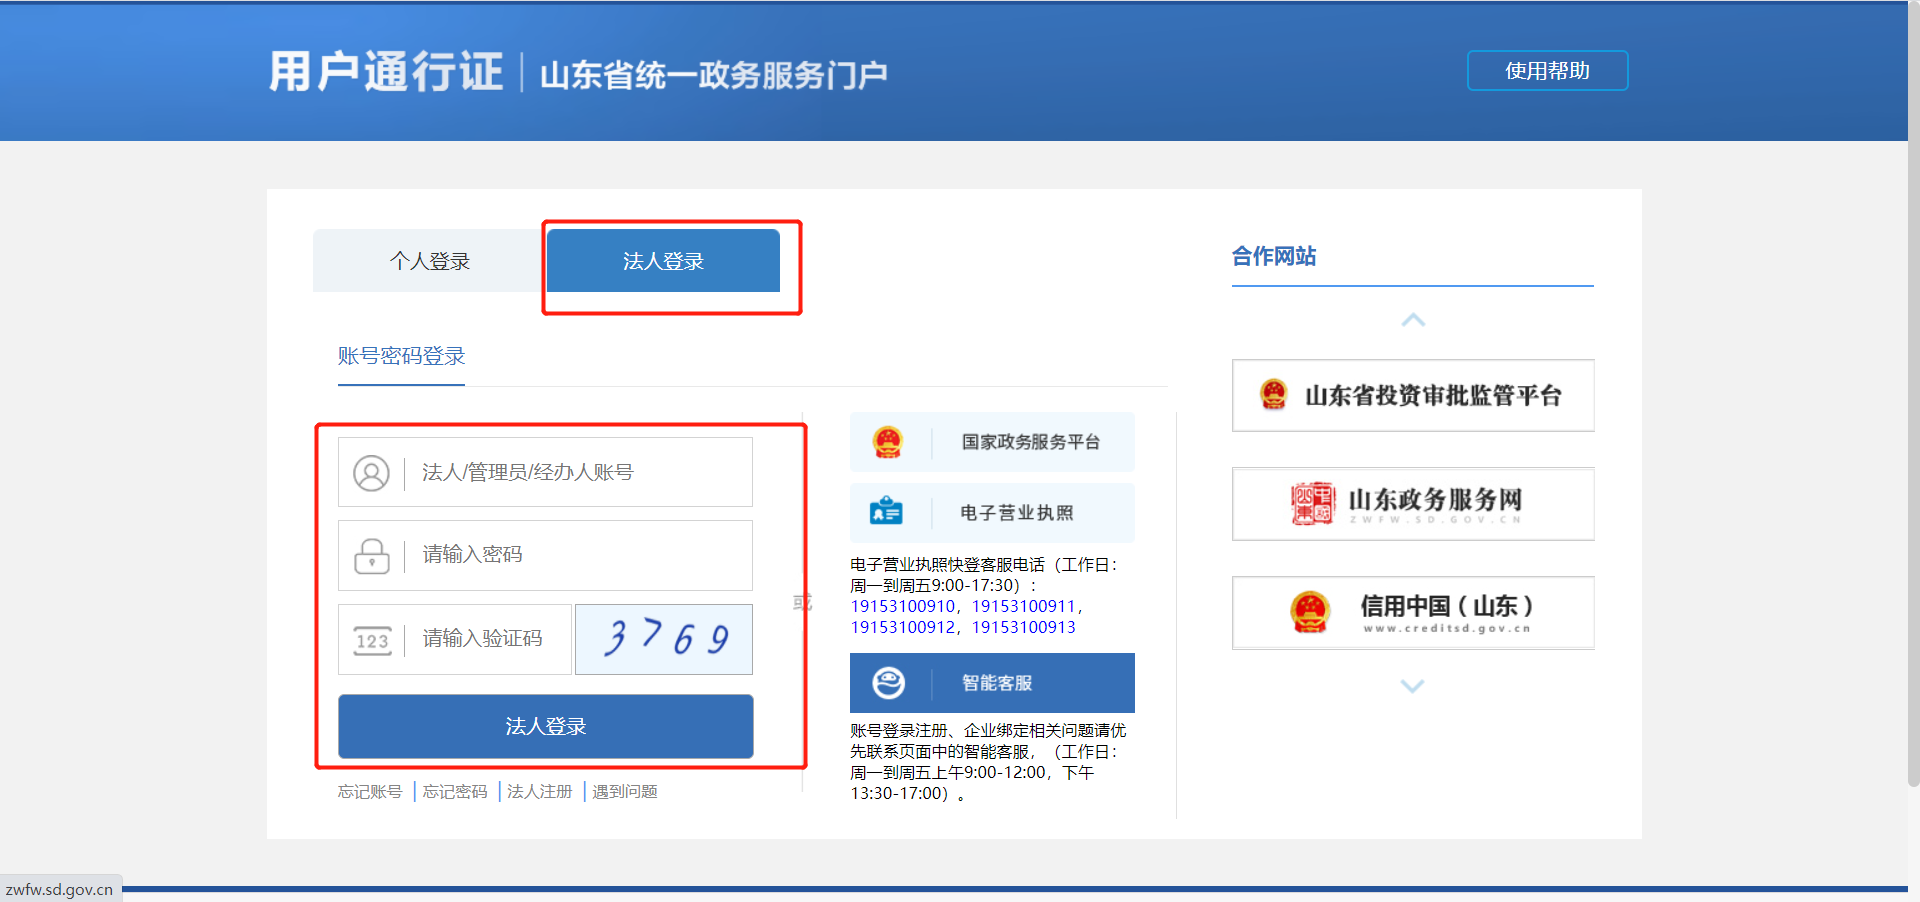This screenshot has height=902, width=1920.
Task: Select the 法人登录 tab
Action: pyautogui.click(x=663, y=261)
